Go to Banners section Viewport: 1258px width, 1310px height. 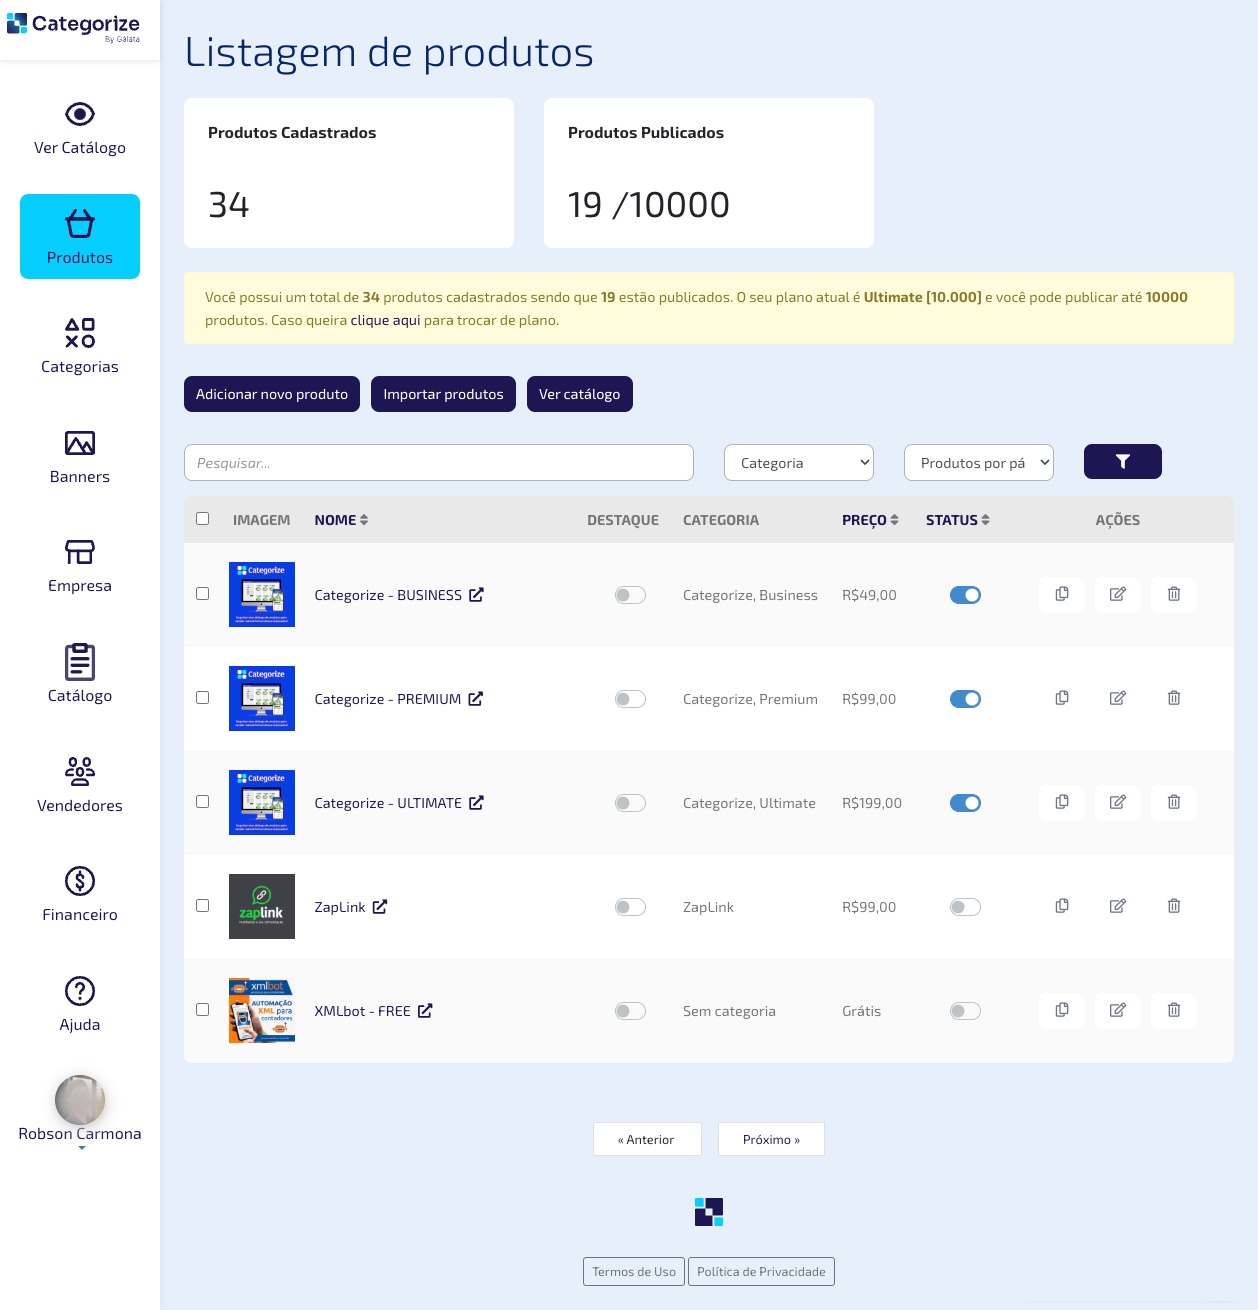pyautogui.click(x=80, y=456)
